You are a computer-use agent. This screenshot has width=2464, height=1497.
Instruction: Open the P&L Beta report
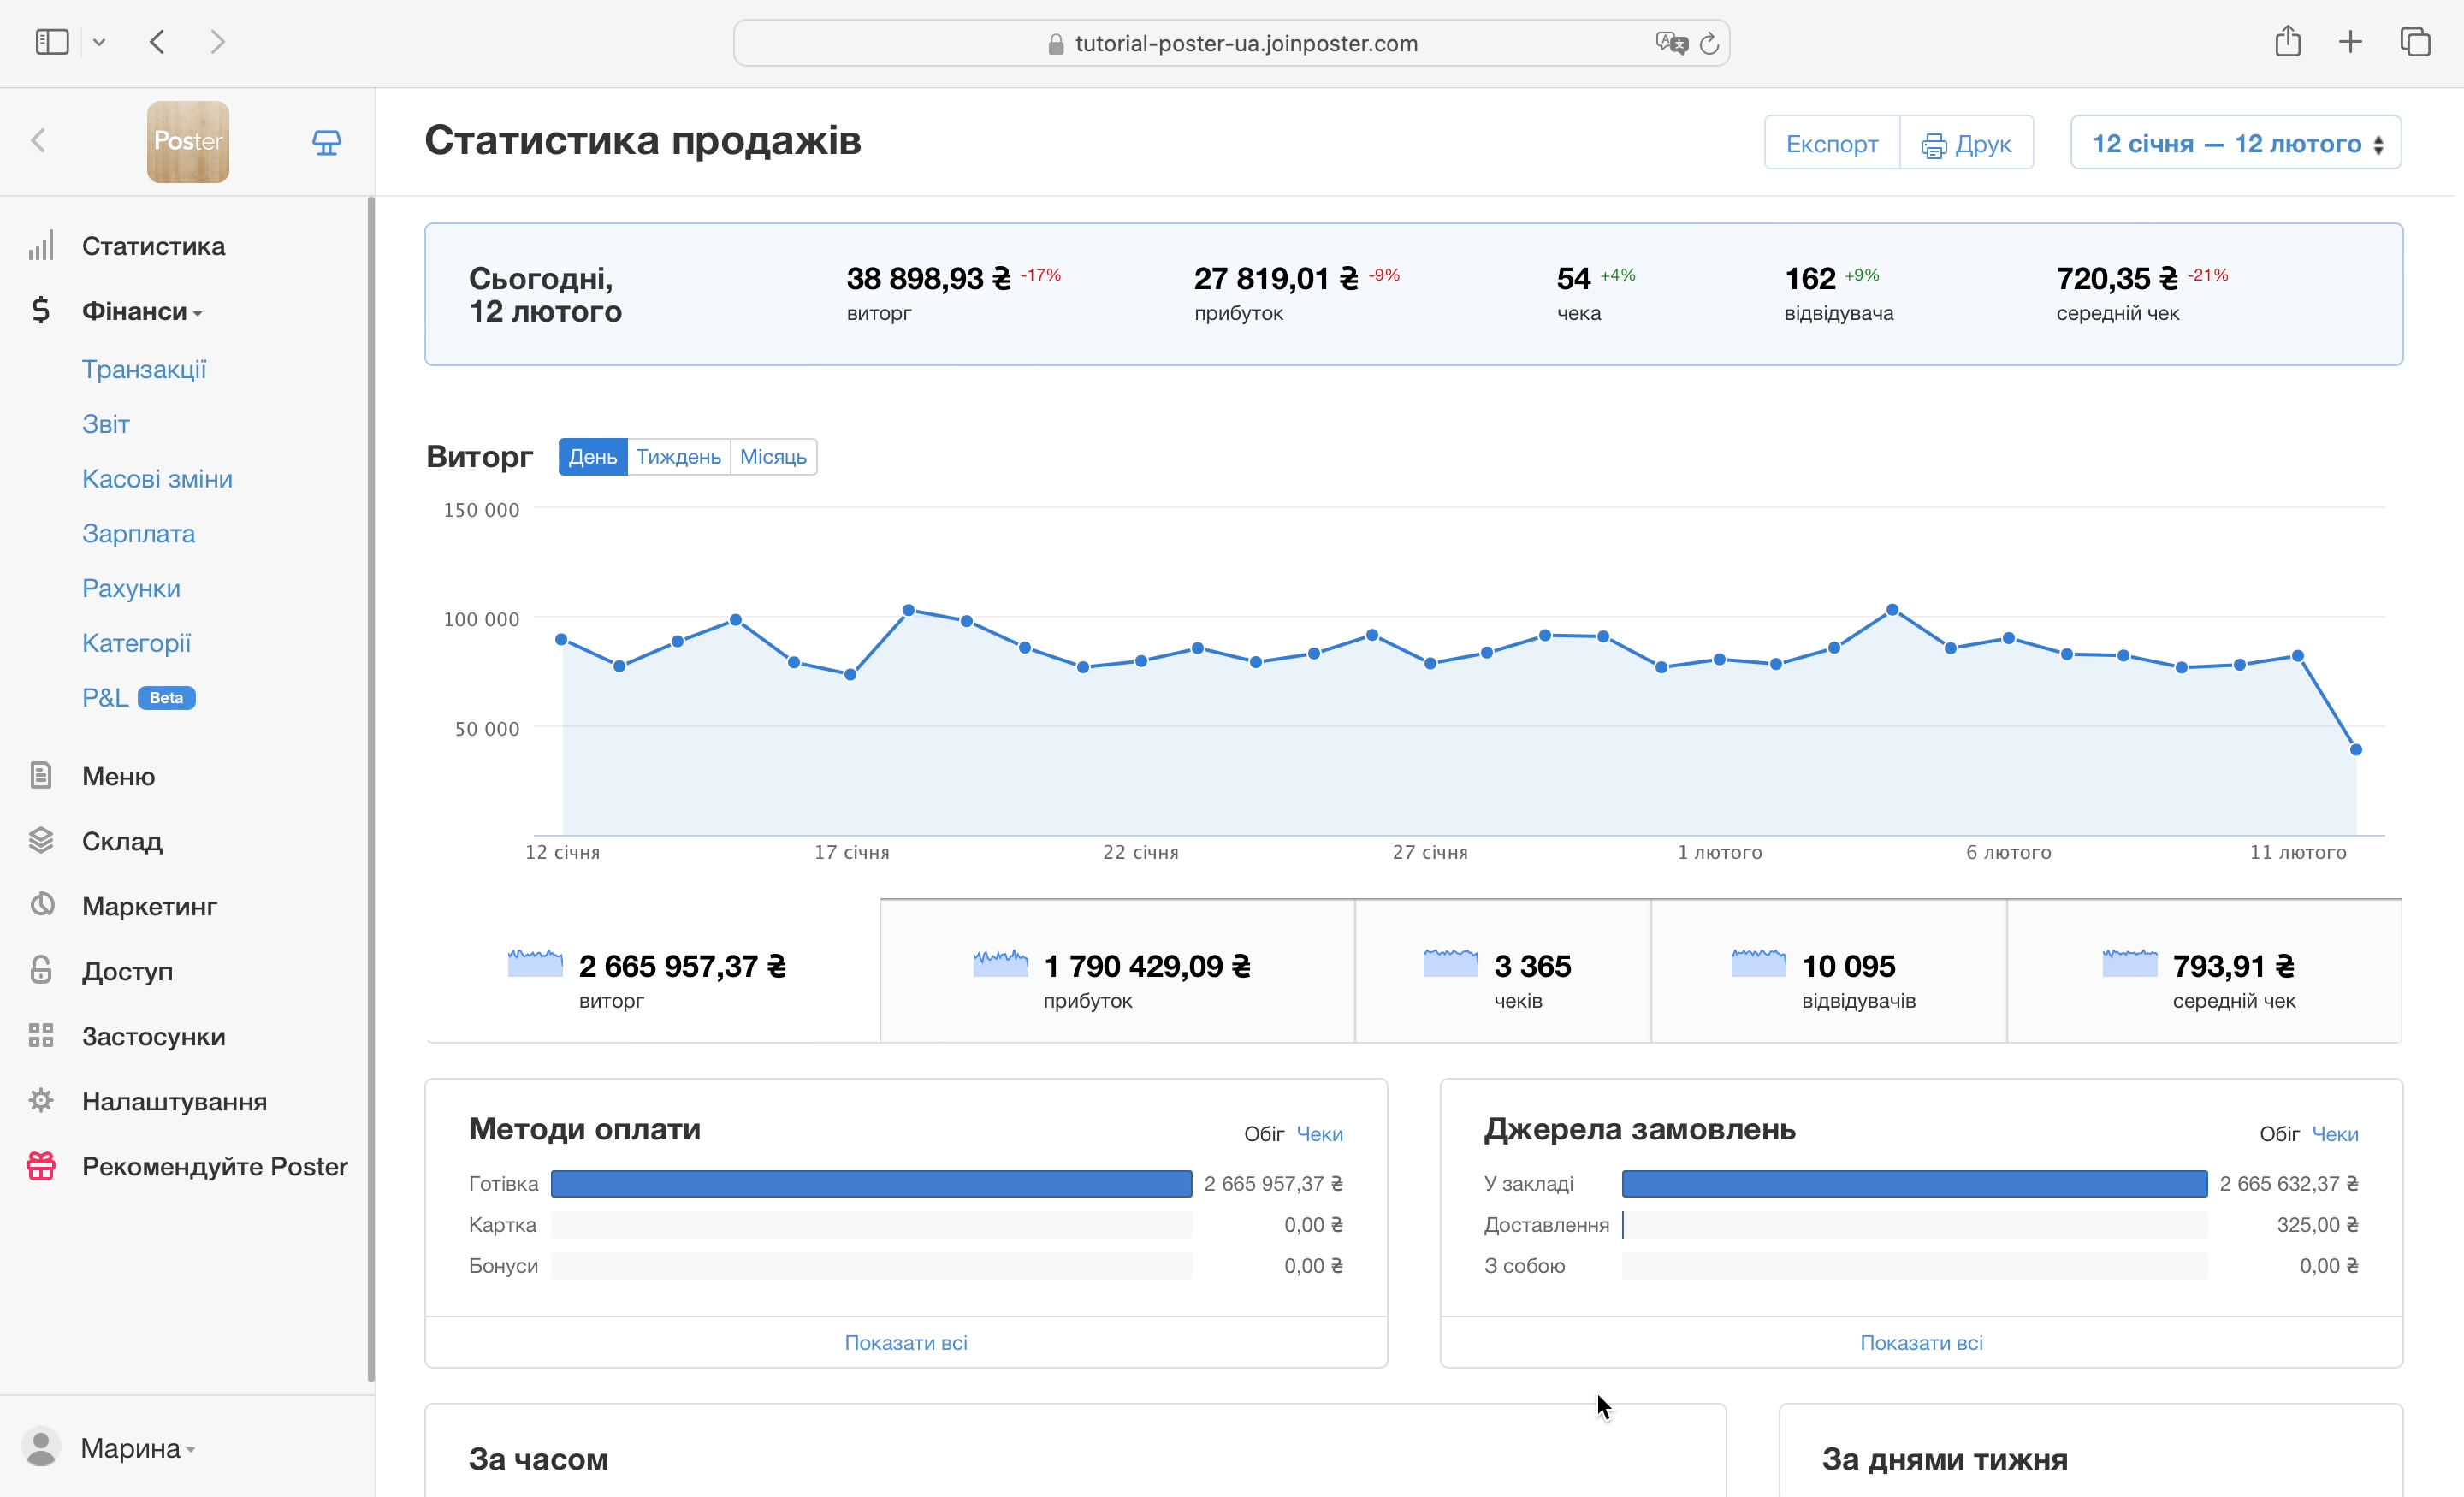pos(138,698)
